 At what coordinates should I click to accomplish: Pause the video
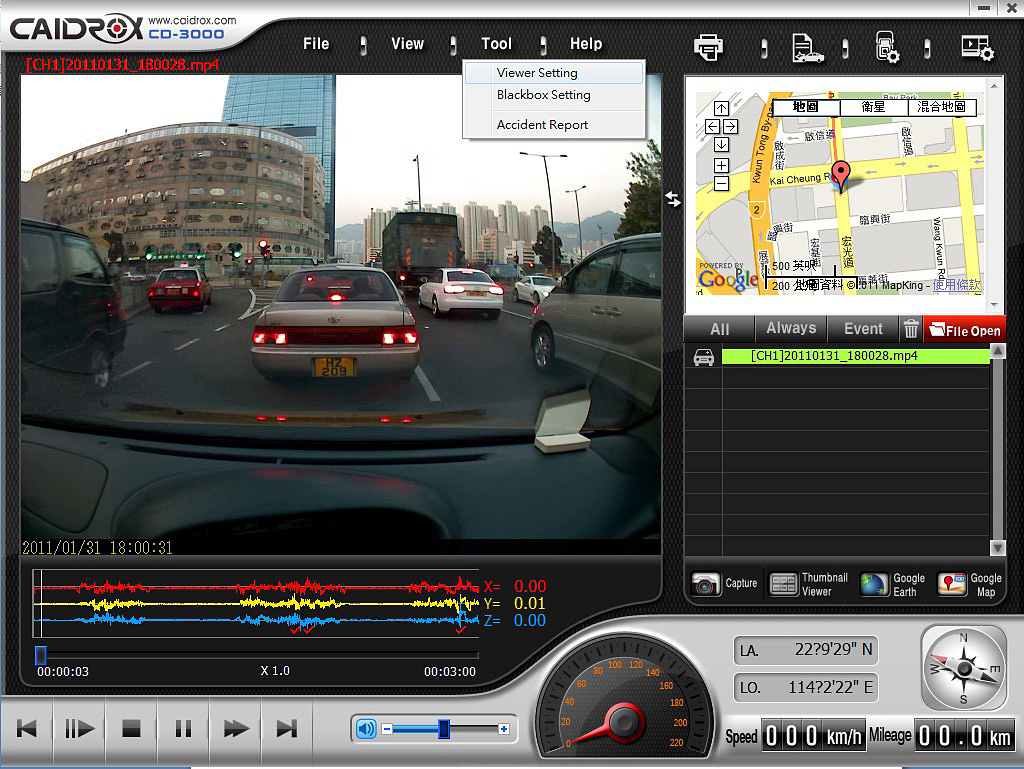tap(184, 729)
